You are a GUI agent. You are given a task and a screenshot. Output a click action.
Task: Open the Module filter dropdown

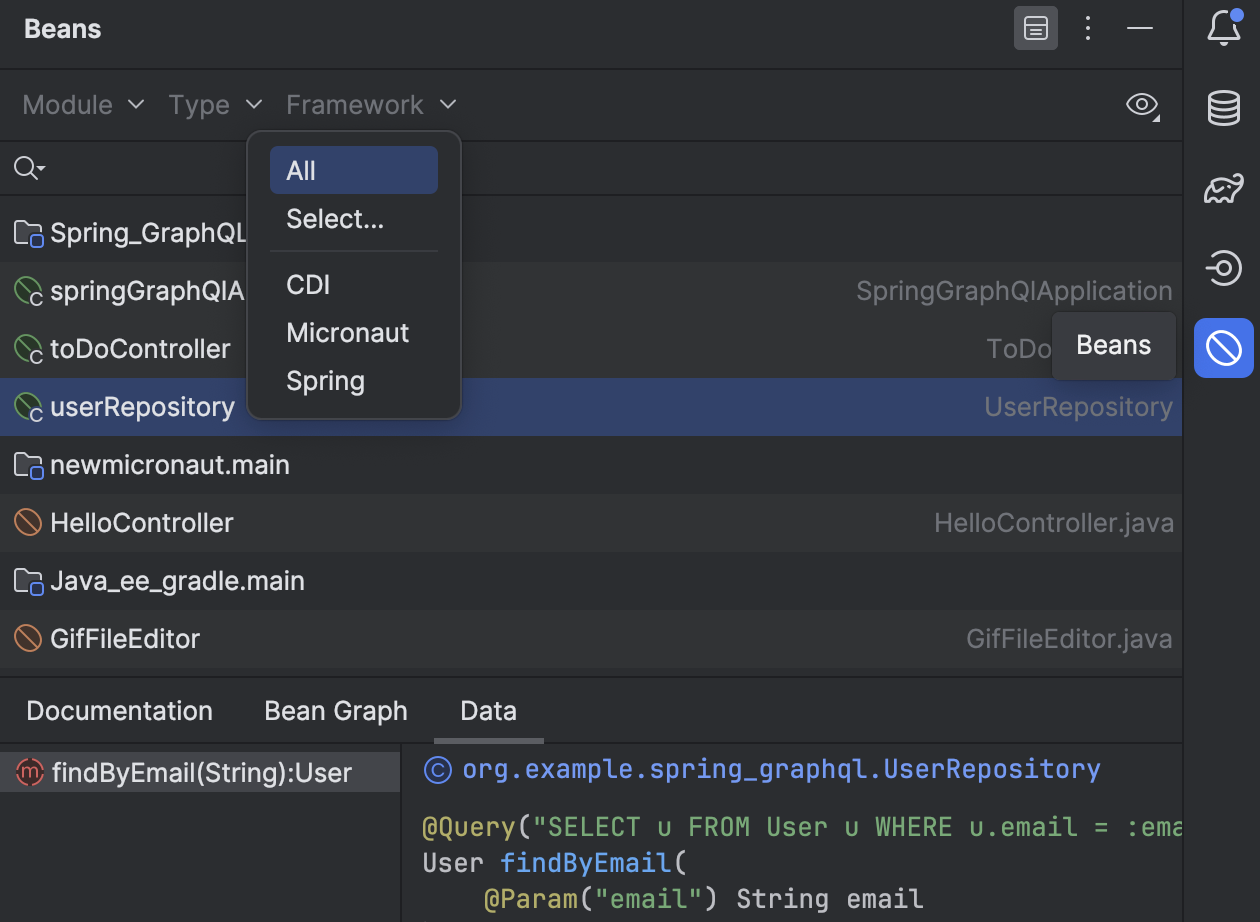(x=82, y=104)
